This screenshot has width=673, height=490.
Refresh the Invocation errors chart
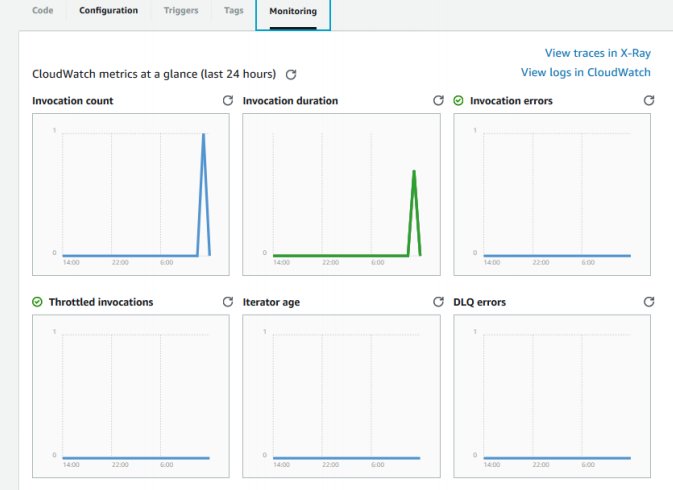[x=649, y=100]
